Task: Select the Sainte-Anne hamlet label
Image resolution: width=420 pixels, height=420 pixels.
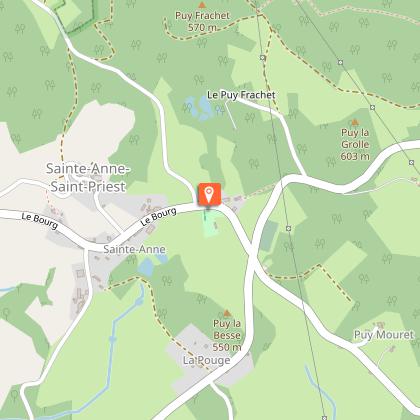Action: click(134, 249)
